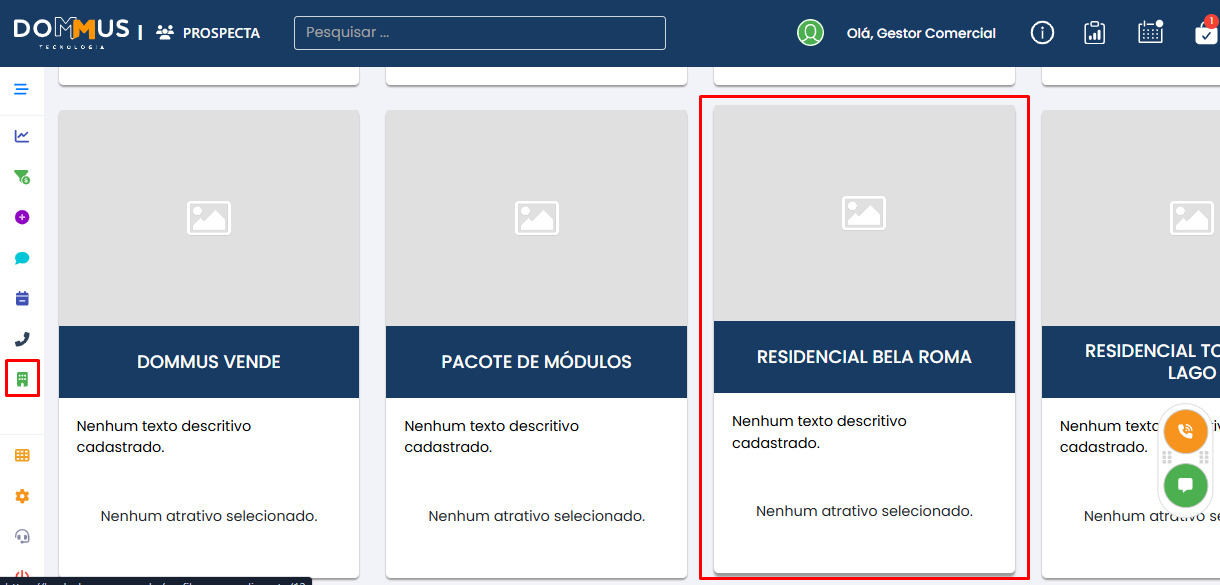The height and width of the screenshot is (585, 1220).
Task: Open the line chart dashboard icon
Action: click(x=22, y=136)
